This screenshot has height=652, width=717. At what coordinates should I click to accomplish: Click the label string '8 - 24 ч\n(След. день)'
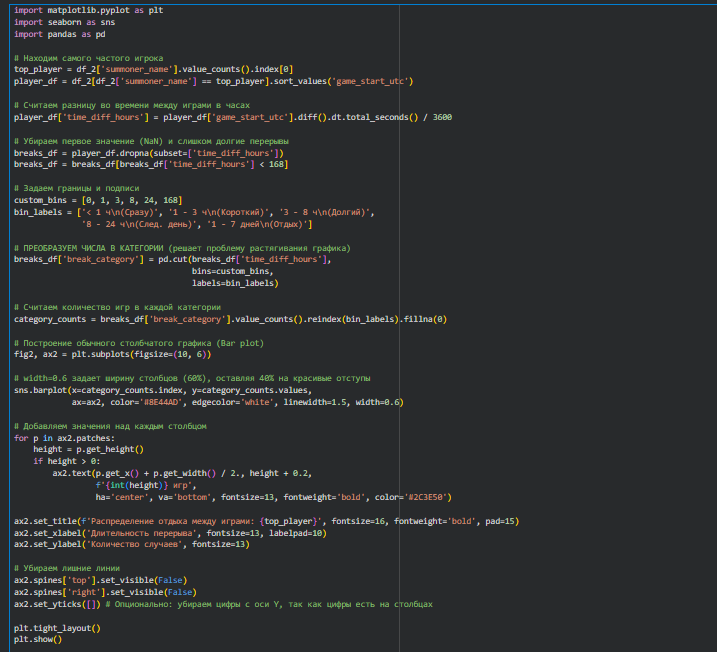coord(140,224)
